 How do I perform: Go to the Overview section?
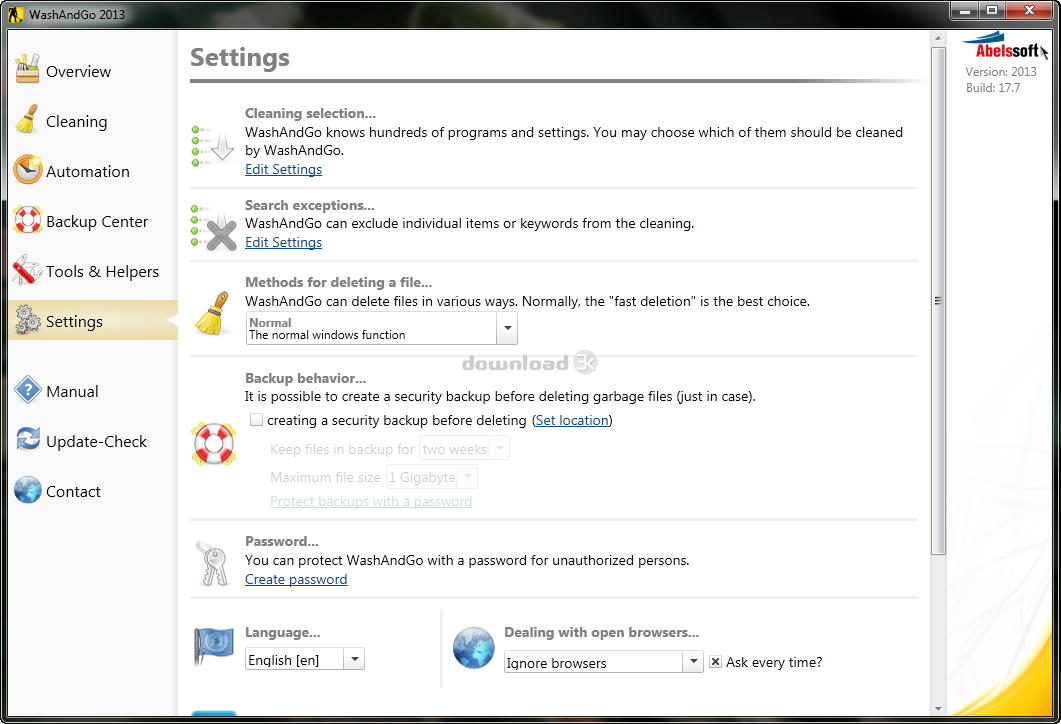[78, 71]
